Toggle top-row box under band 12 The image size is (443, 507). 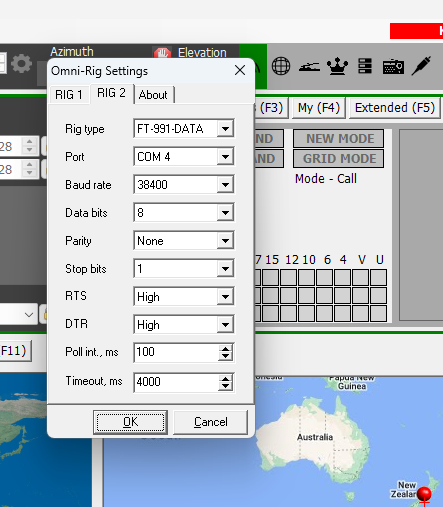coord(288,277)
